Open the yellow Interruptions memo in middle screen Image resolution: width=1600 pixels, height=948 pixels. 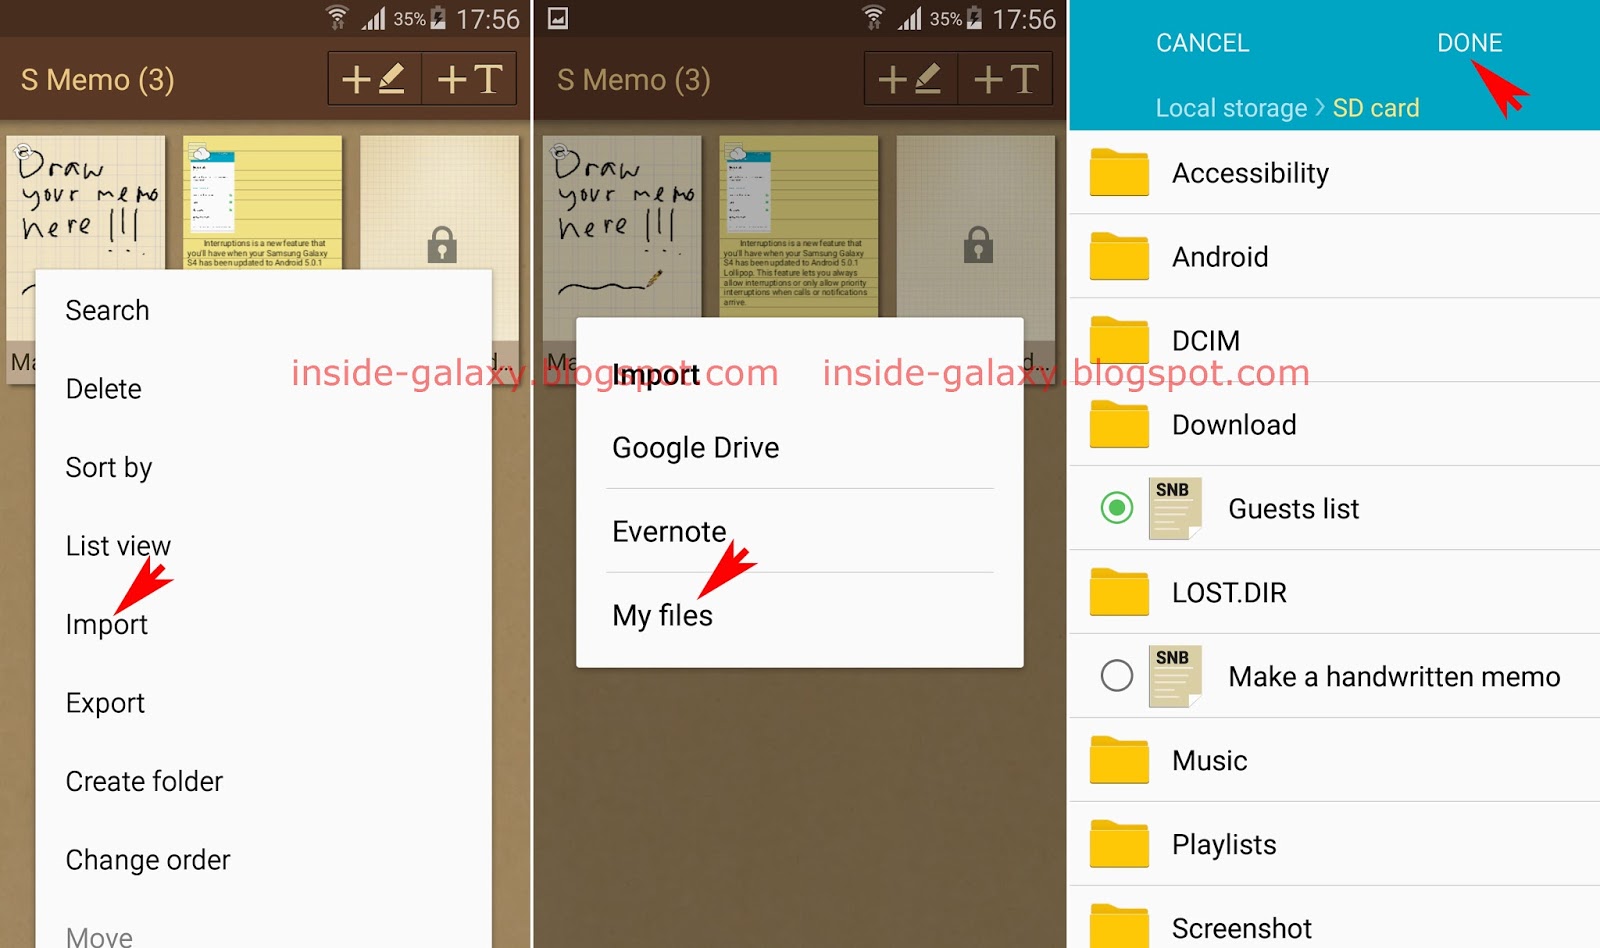click(799, 227)
